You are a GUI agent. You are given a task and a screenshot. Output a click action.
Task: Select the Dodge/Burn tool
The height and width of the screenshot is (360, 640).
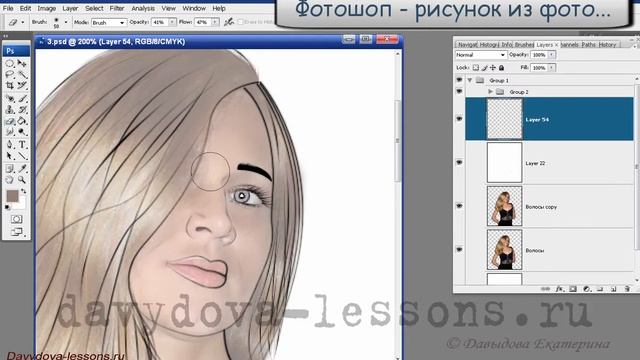(x=22, y=132)
